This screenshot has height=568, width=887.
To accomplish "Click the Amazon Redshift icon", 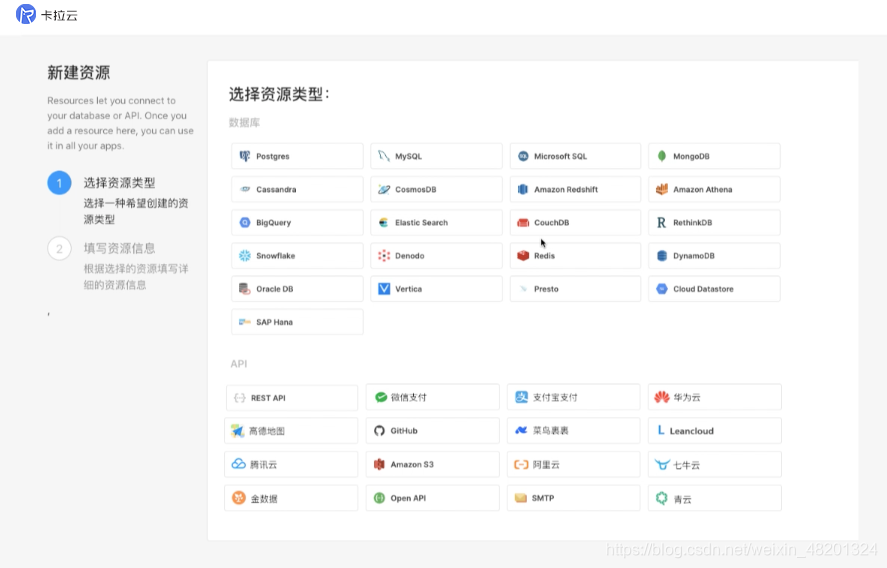I will pyautogui.click(x=523, y=189).
